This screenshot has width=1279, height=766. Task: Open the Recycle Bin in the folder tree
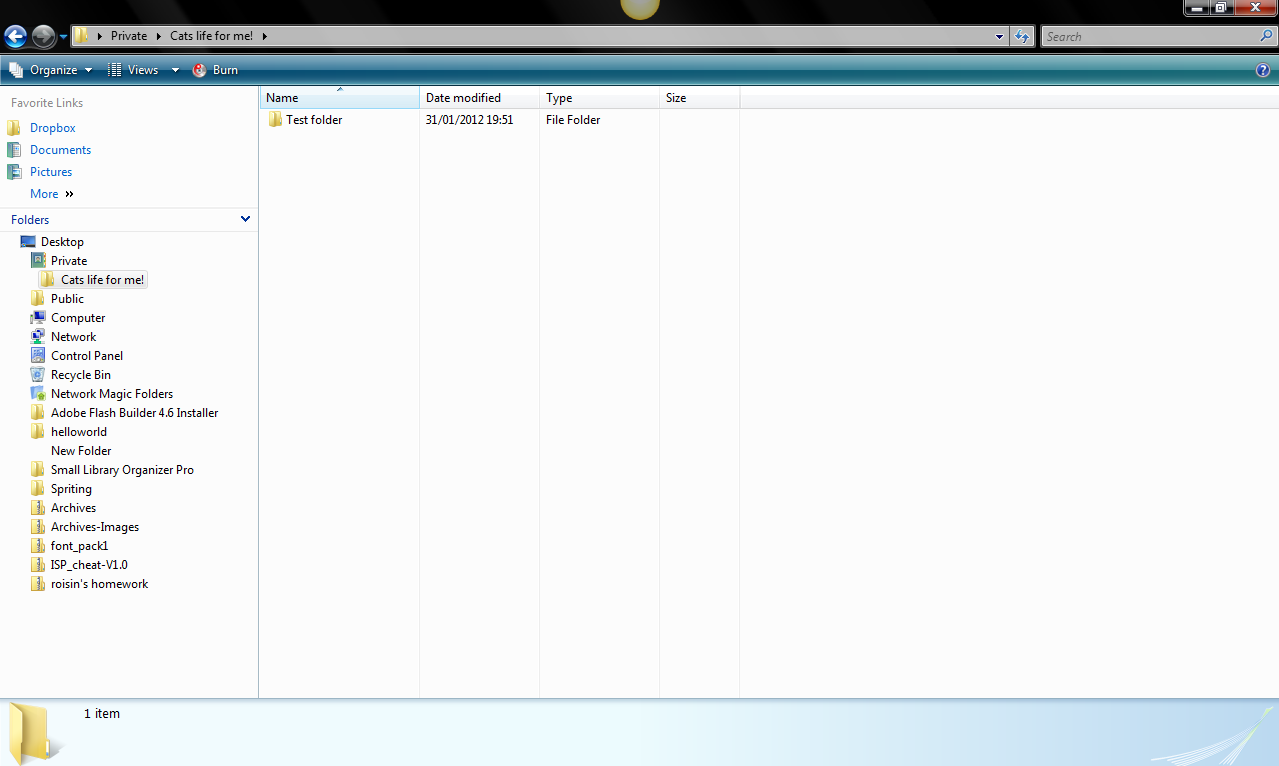[x=80, y=374]
